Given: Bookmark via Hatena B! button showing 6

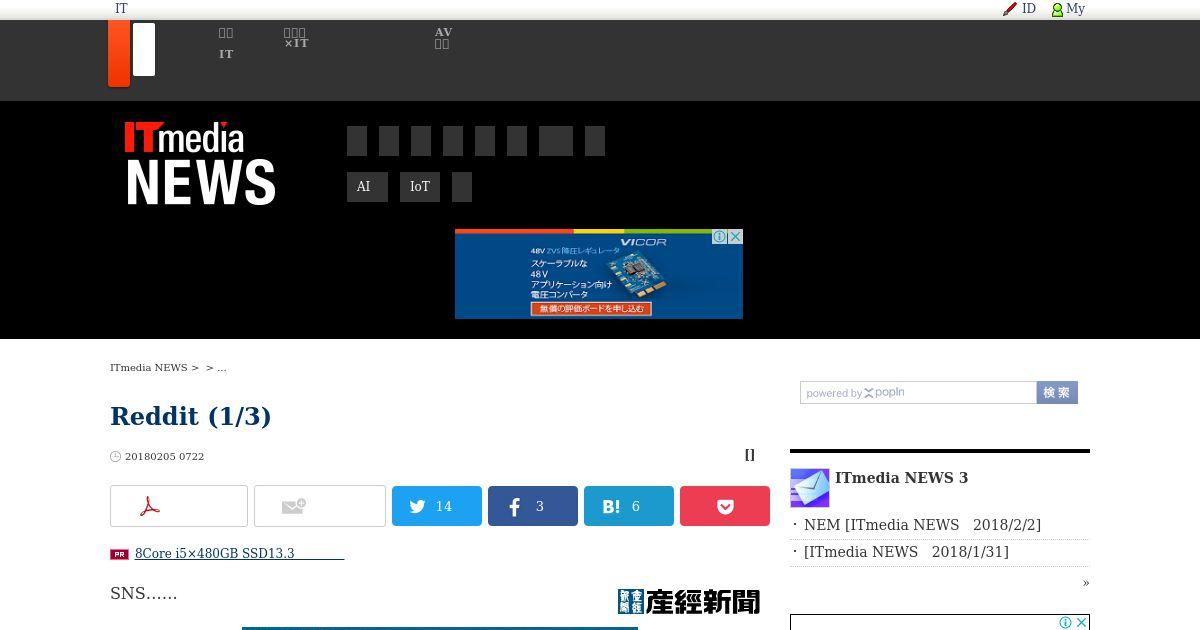Looking at the screenshot, I should click(629, 506).
